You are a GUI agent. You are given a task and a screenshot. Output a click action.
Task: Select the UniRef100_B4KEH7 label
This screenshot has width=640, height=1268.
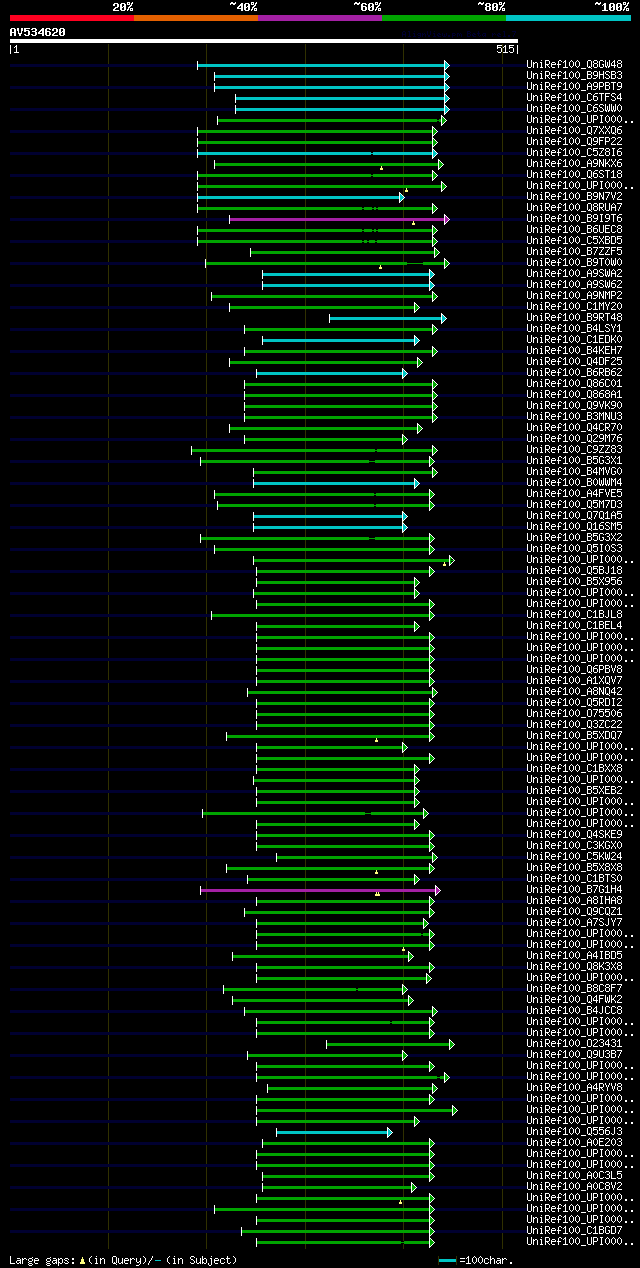click(575, 350)
